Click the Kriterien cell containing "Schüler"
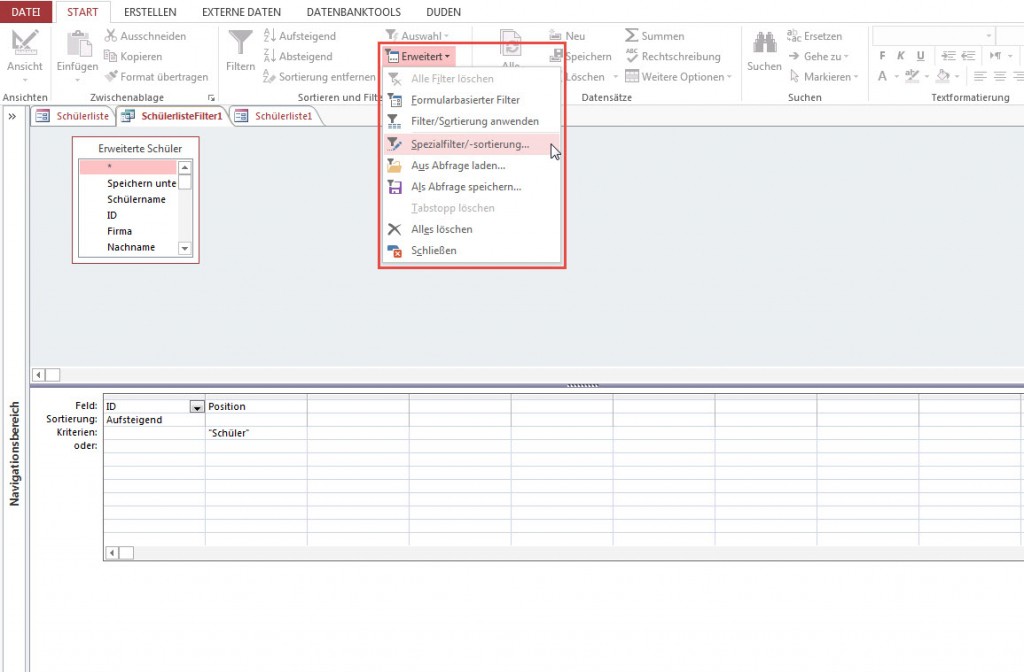The width and height of the screenshot is (1024, 672). click(254, 433)
